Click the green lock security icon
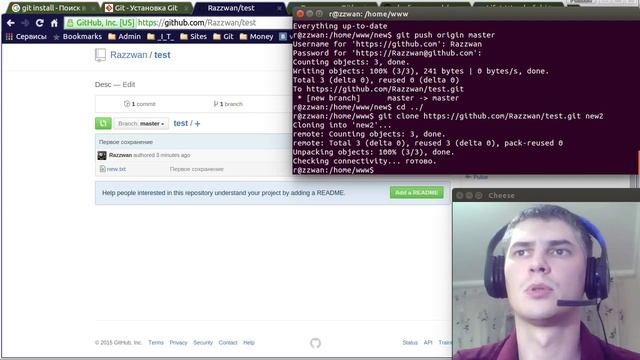 (70, 23)
